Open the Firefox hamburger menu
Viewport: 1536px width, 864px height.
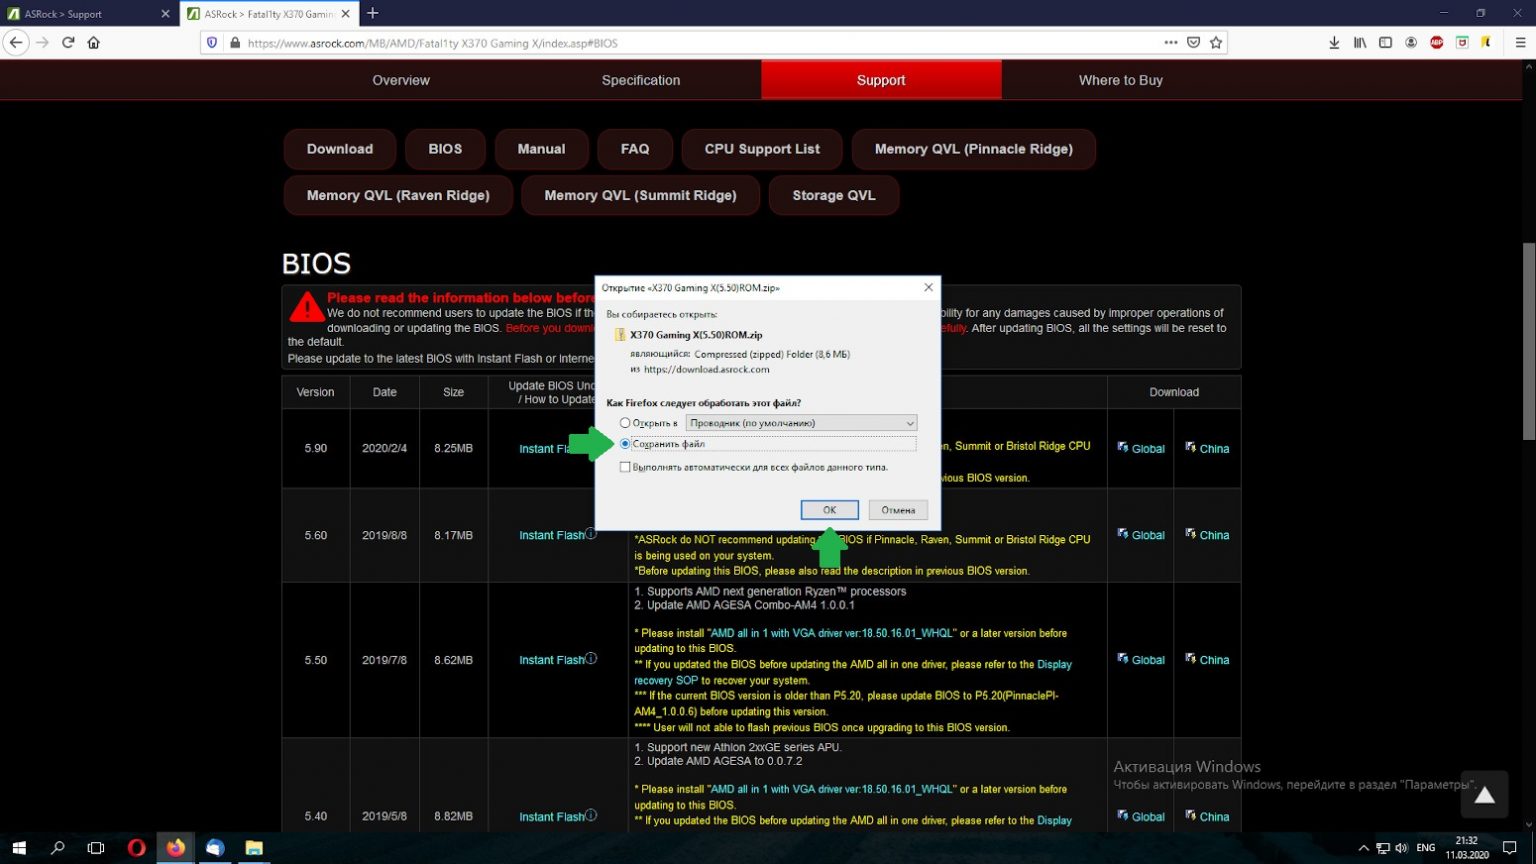(1520, 42)
